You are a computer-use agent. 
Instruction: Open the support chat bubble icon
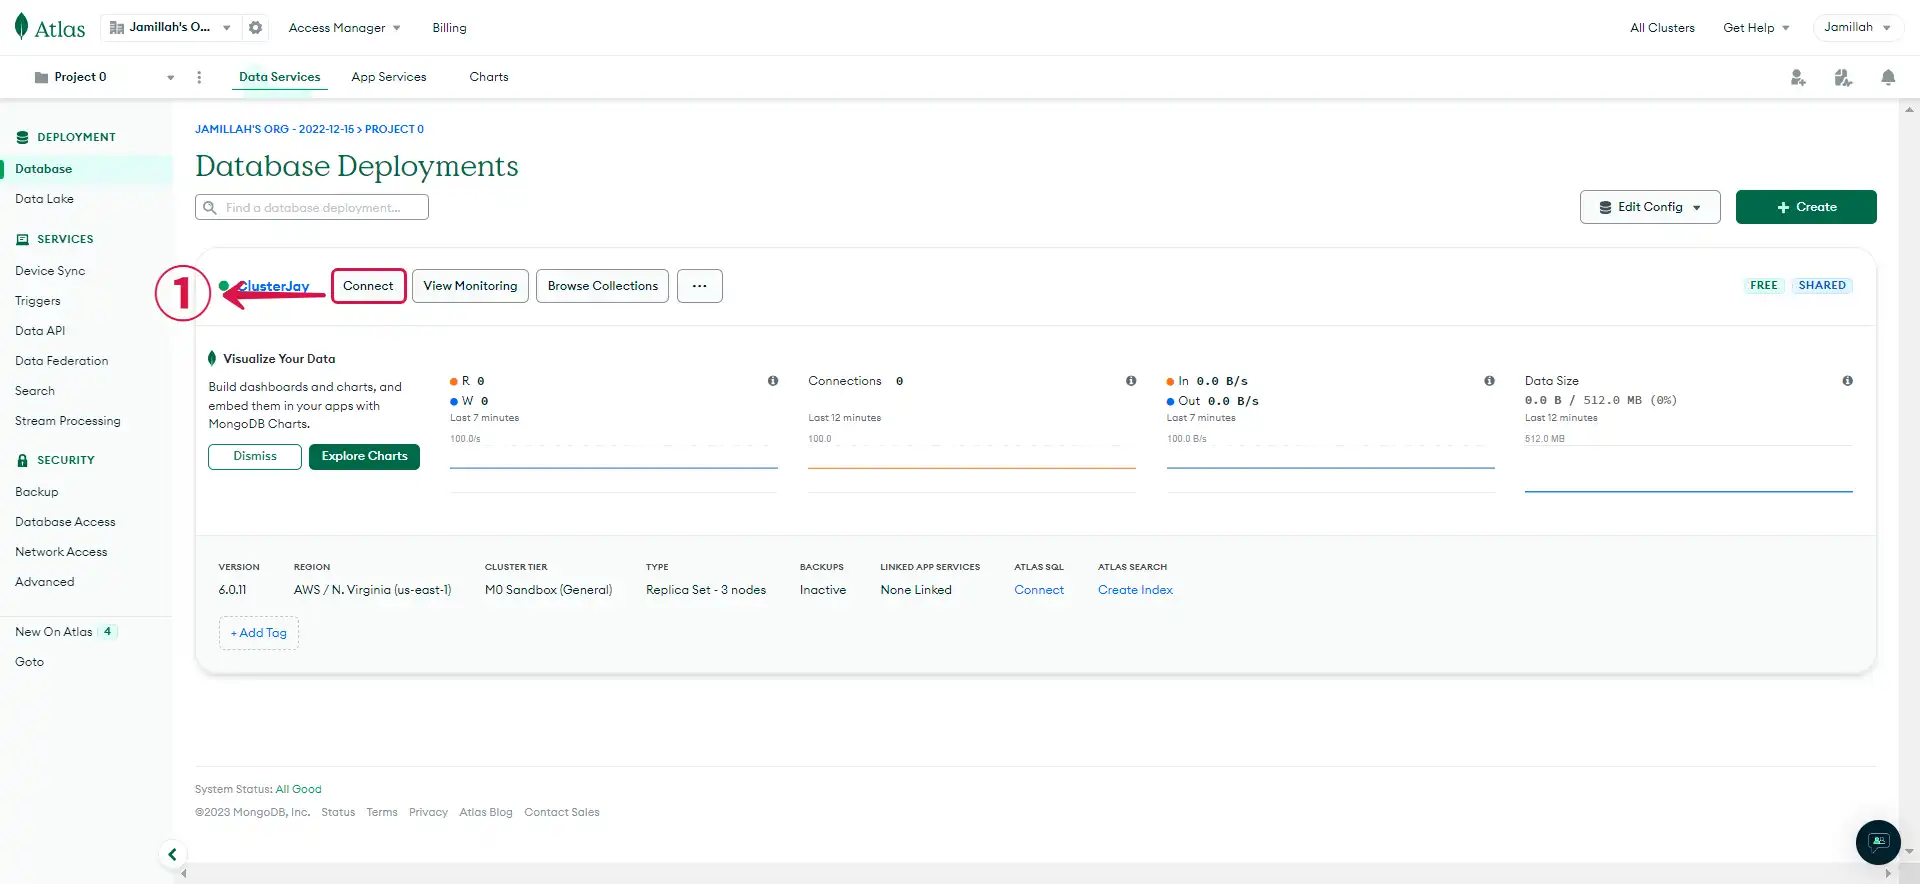1878,842
